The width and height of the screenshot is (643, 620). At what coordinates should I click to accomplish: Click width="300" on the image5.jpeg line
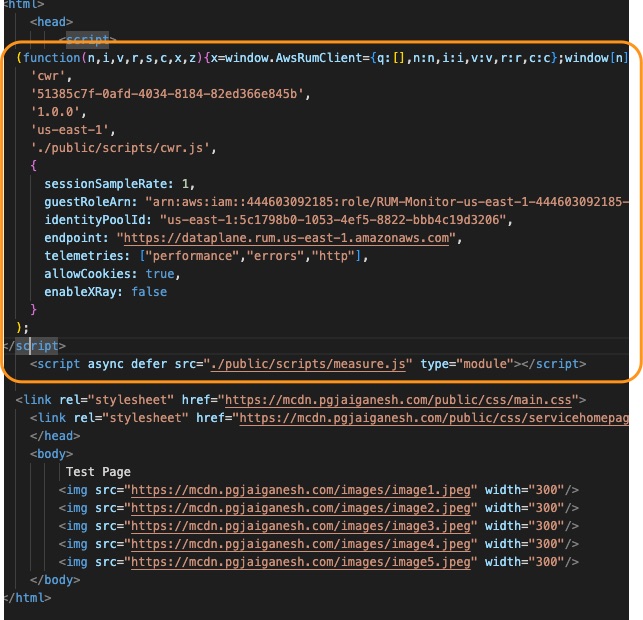(x=525, y=562)
